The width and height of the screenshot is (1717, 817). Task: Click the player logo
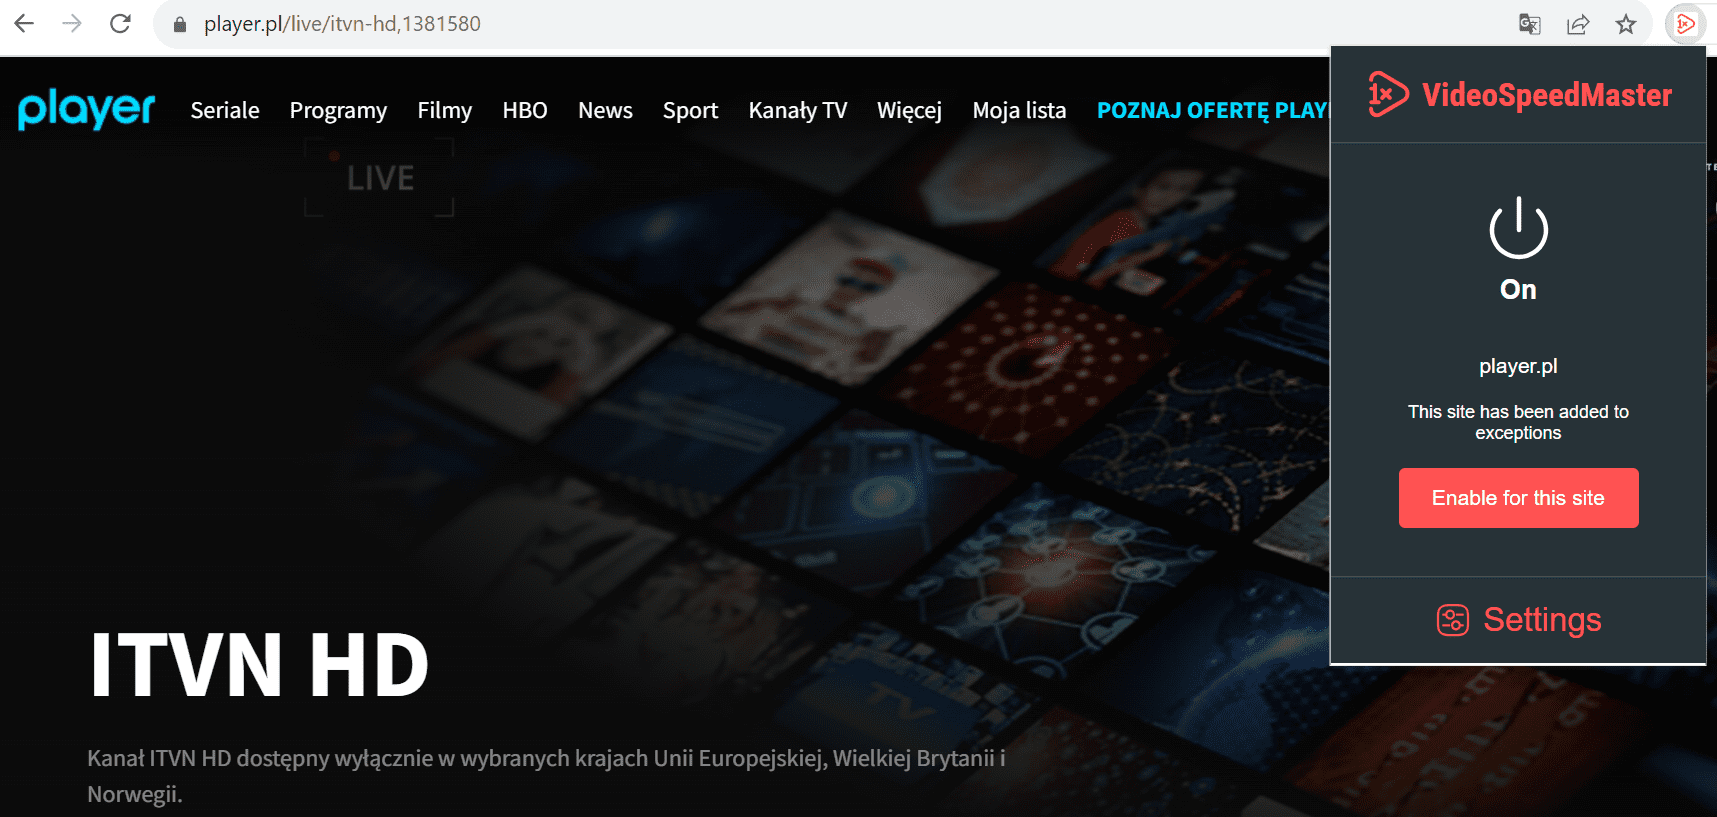86,108
